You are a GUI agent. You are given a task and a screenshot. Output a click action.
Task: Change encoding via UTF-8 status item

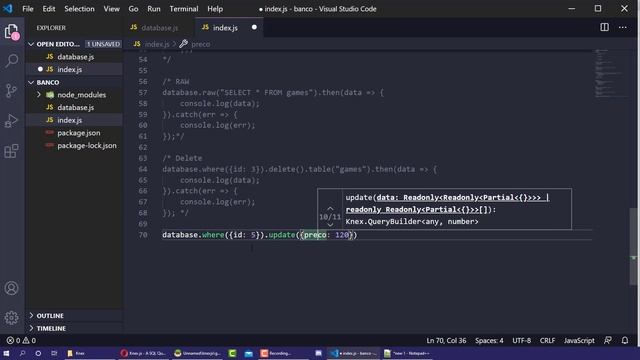coord(522,340)
